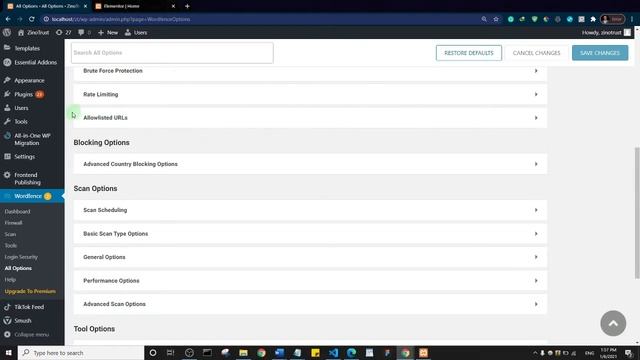Go to the Wordfence Dashboard
The image size is (640, 360).
18,211
